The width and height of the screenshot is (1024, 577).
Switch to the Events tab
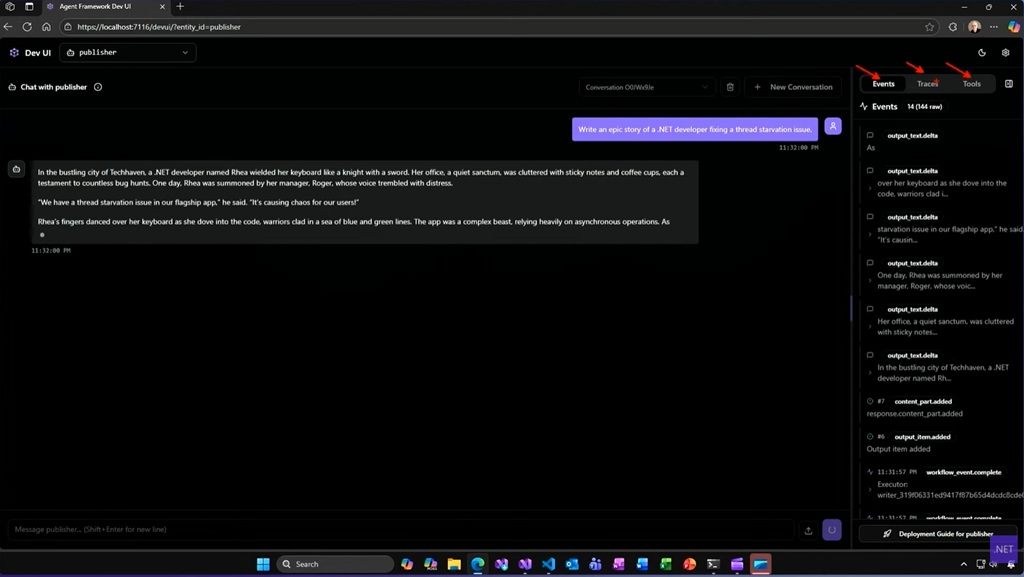pos(883,84)
